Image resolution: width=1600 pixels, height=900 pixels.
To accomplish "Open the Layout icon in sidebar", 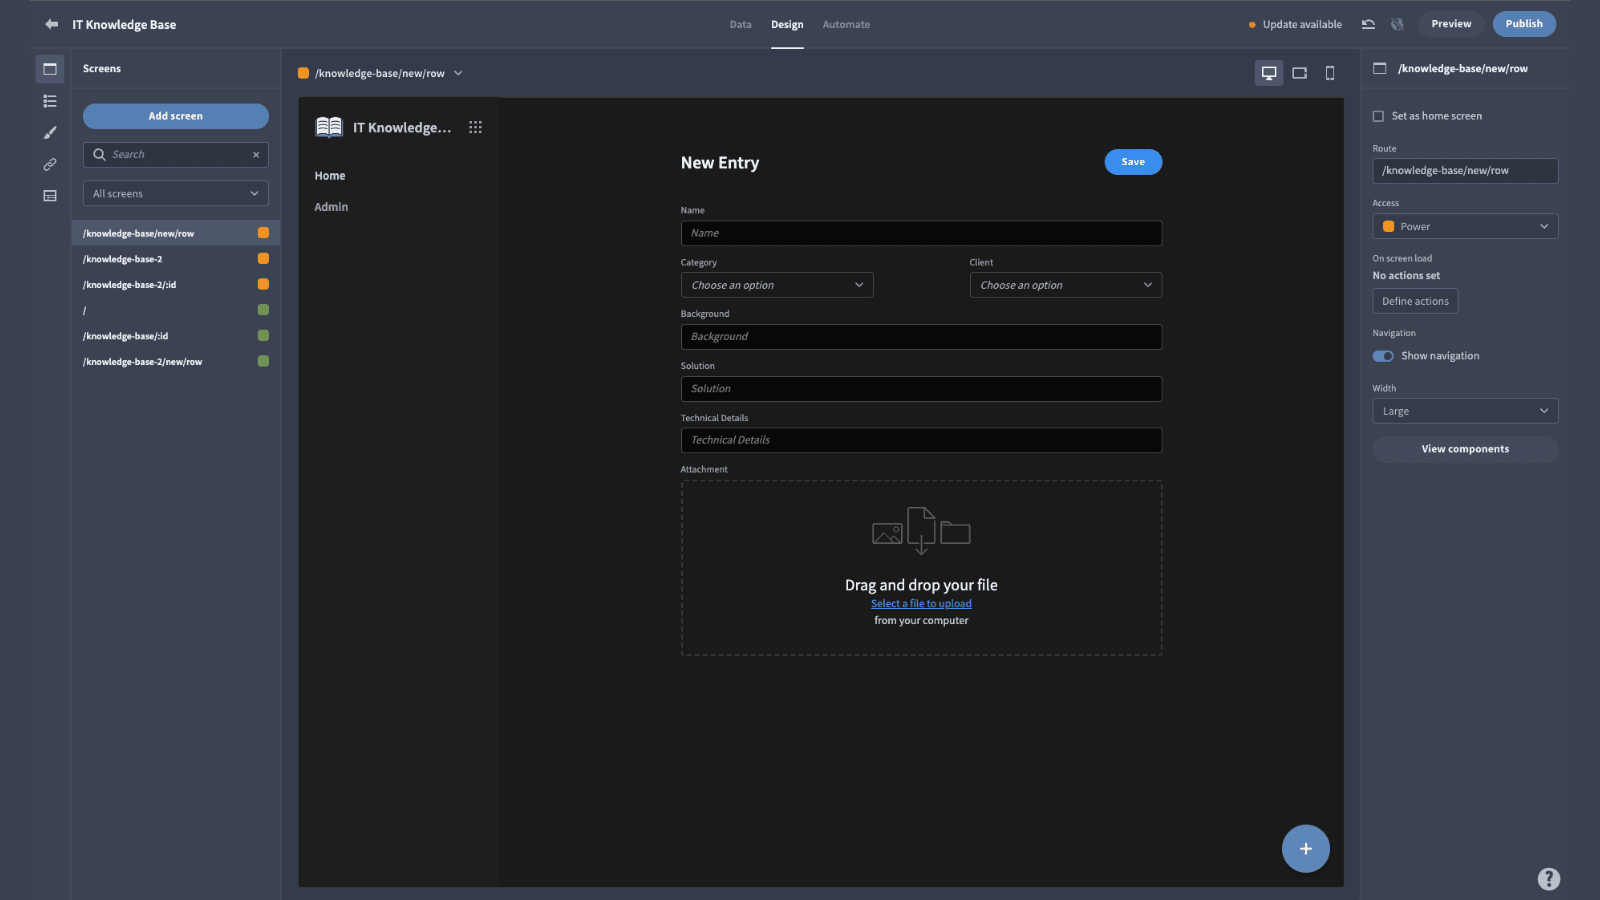I will (x=50, y=196).
